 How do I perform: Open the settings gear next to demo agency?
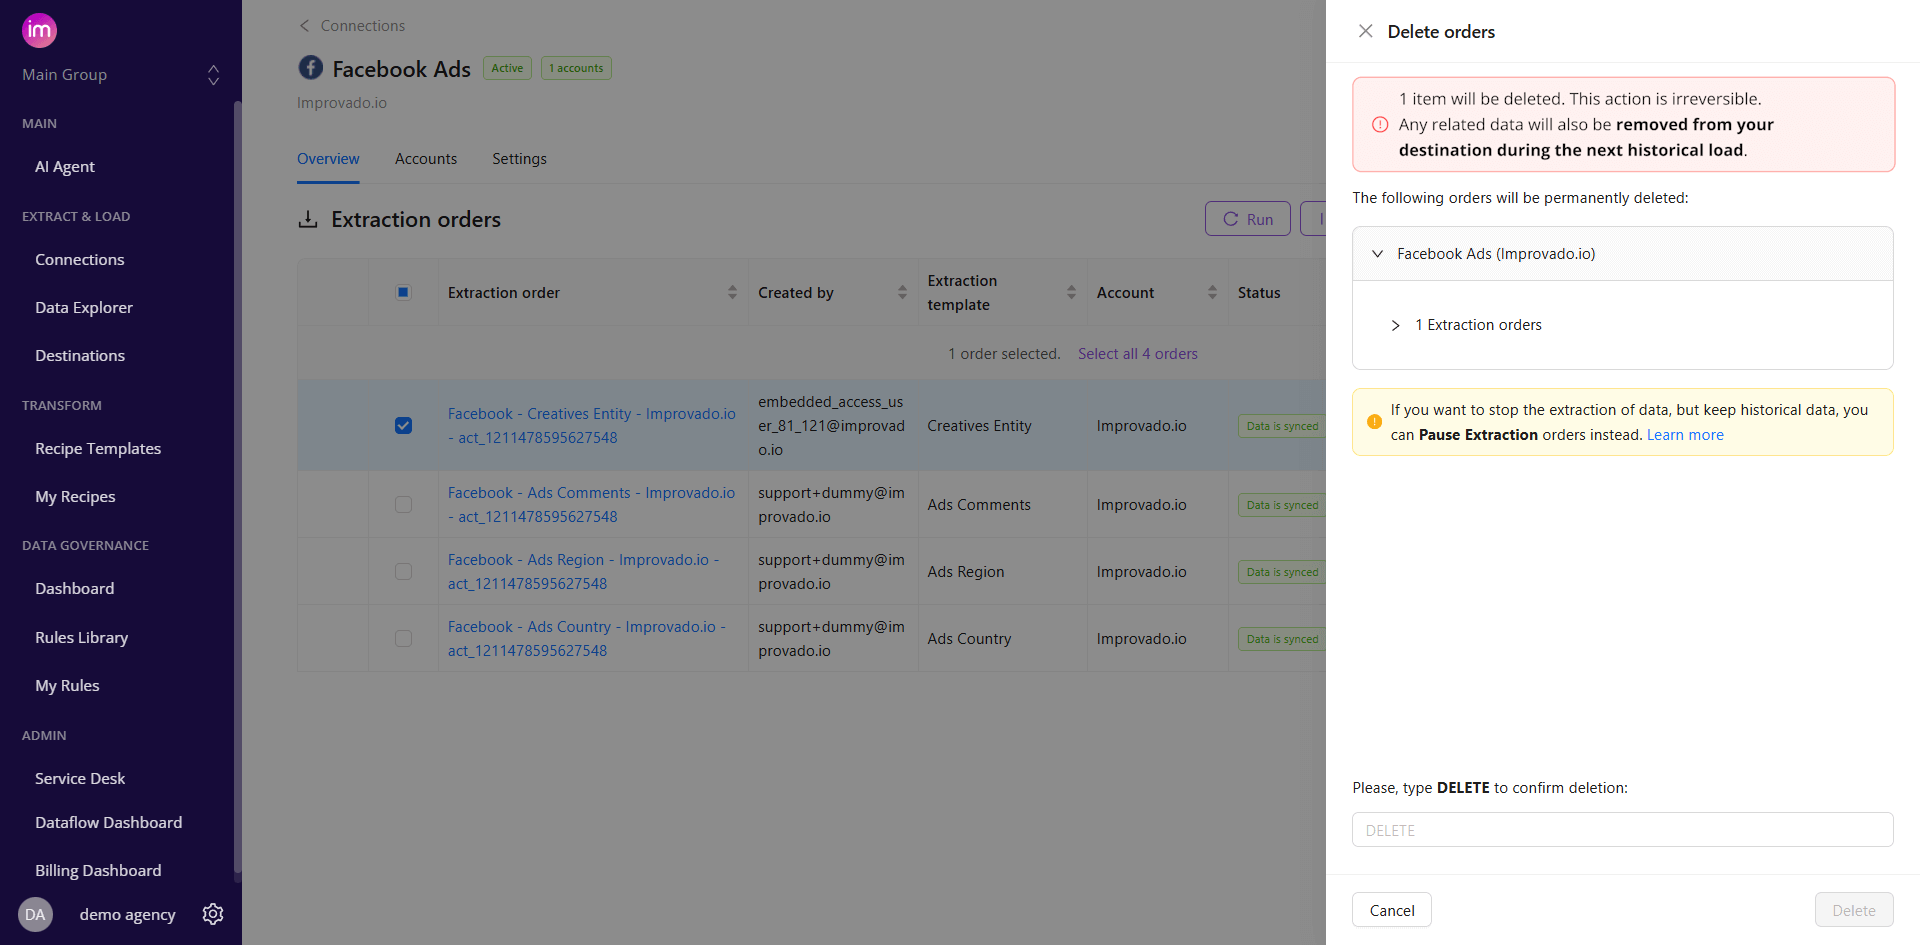tap(213, 914)
